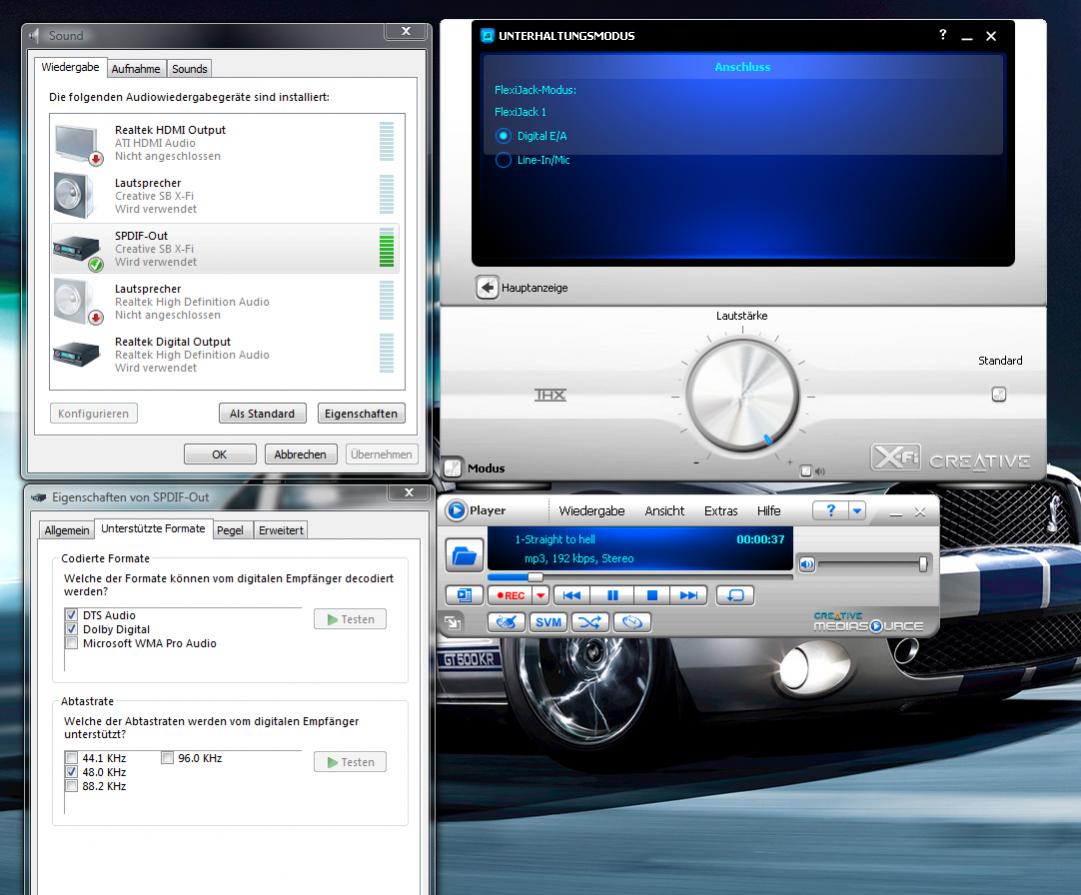Click Abbrechen in Sound dialog
The height and width of the screenshot is (895, 1081).
click(x=300, y=454)
